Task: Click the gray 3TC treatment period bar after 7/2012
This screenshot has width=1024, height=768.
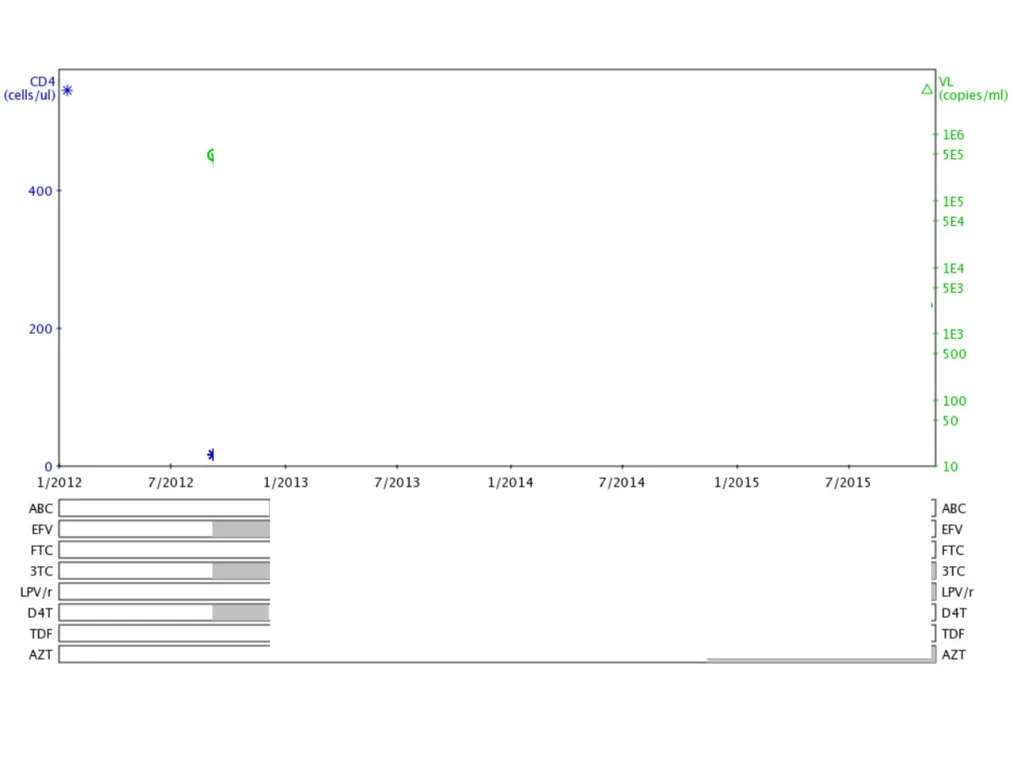Action: click(241, 571)
